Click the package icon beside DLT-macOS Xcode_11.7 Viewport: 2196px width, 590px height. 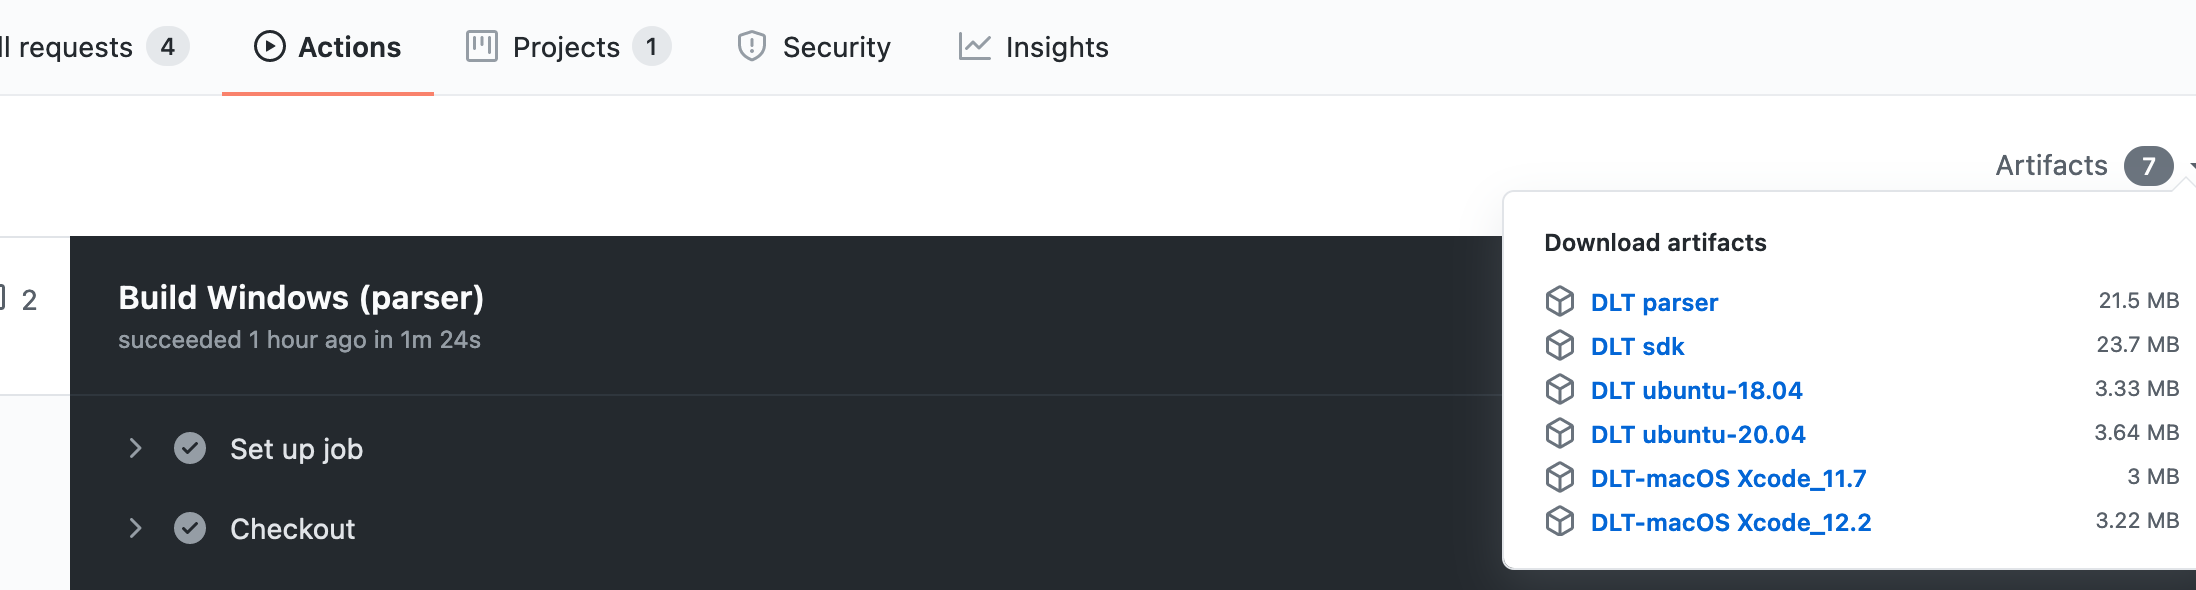click(x=1560, y=477)
